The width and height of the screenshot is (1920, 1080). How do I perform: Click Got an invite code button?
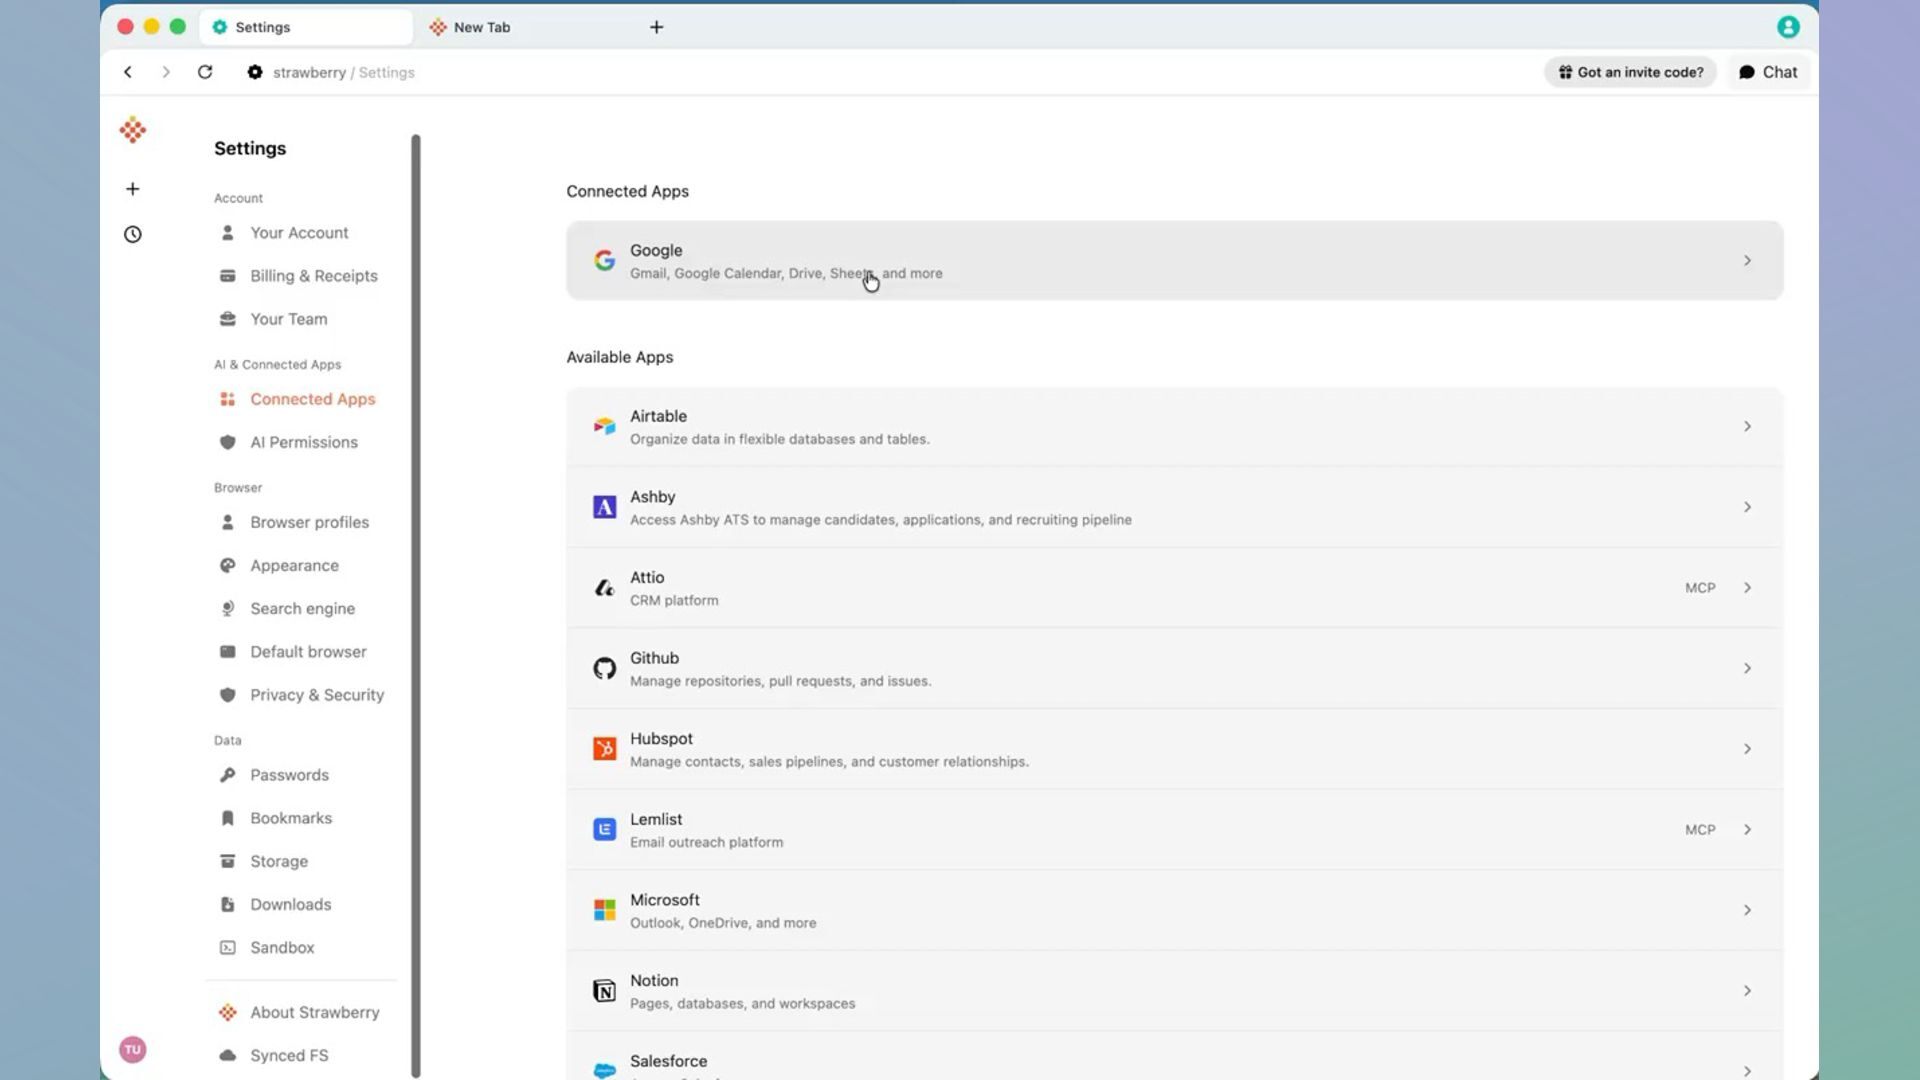tap(1630, 72)
